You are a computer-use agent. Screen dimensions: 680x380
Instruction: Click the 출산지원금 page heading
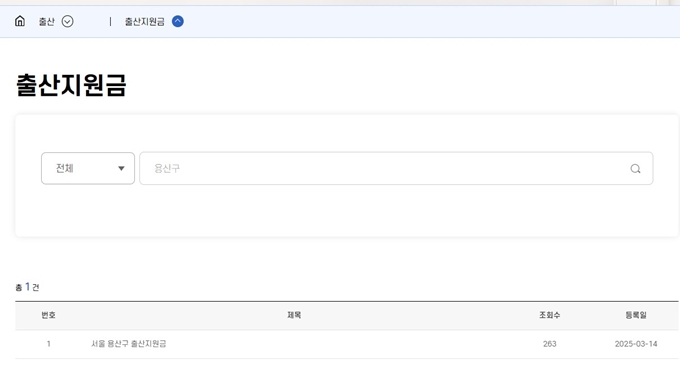pyautogui.click(x=71, y=85)
